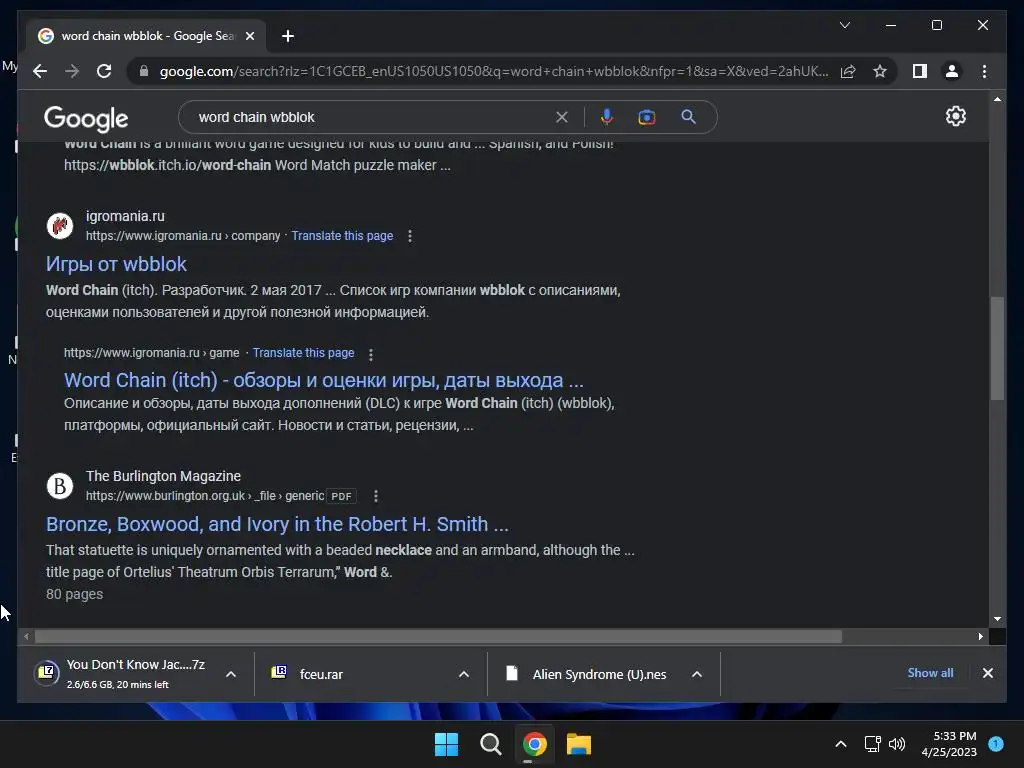Open volume control in system tray
1024x768 pixels.
[x=897, y=743]
